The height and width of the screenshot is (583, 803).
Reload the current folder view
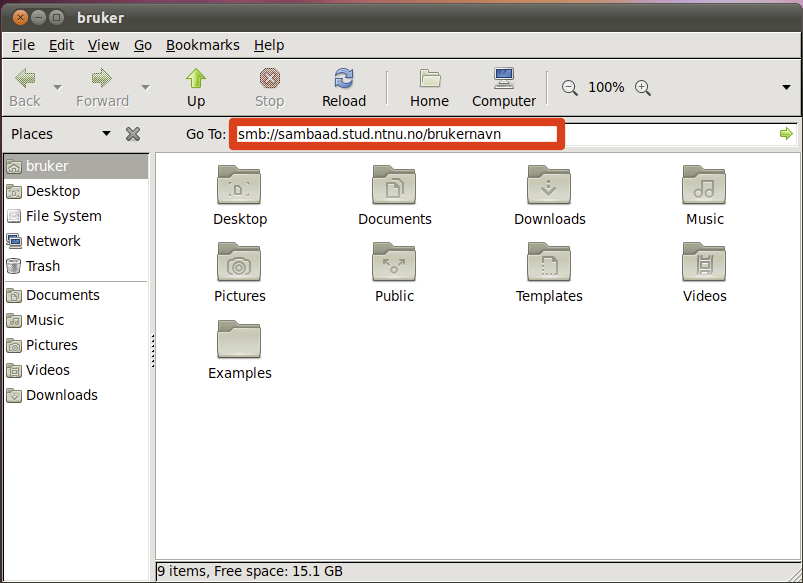point(344,78)
